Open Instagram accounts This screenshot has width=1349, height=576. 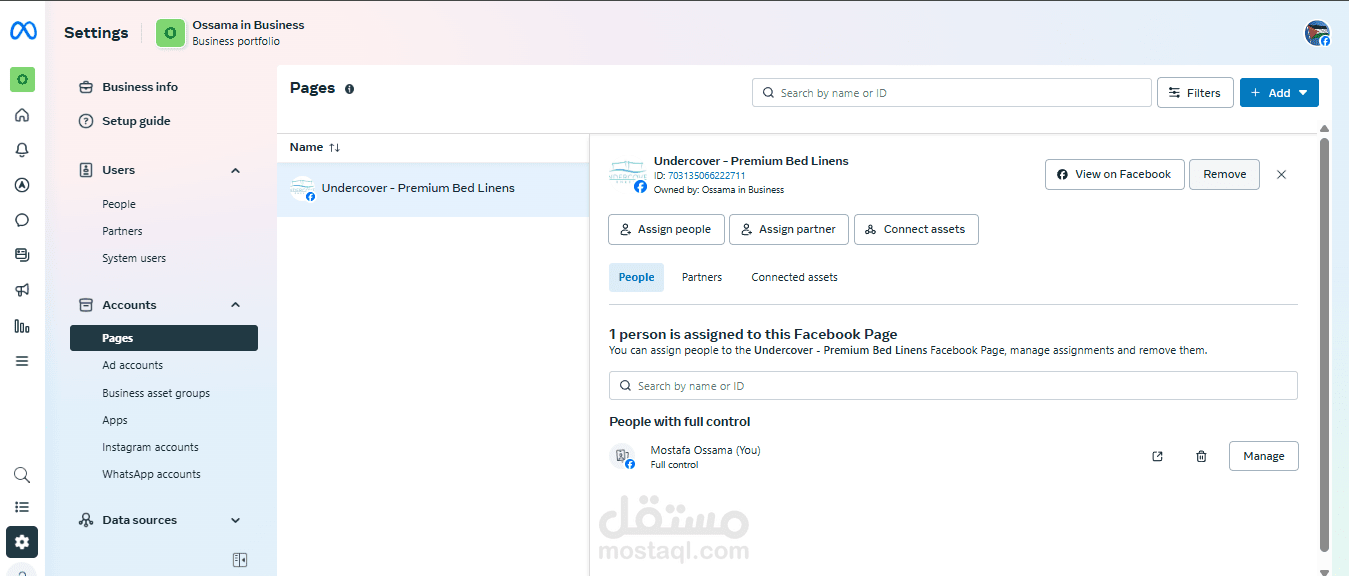click(150, 447)
